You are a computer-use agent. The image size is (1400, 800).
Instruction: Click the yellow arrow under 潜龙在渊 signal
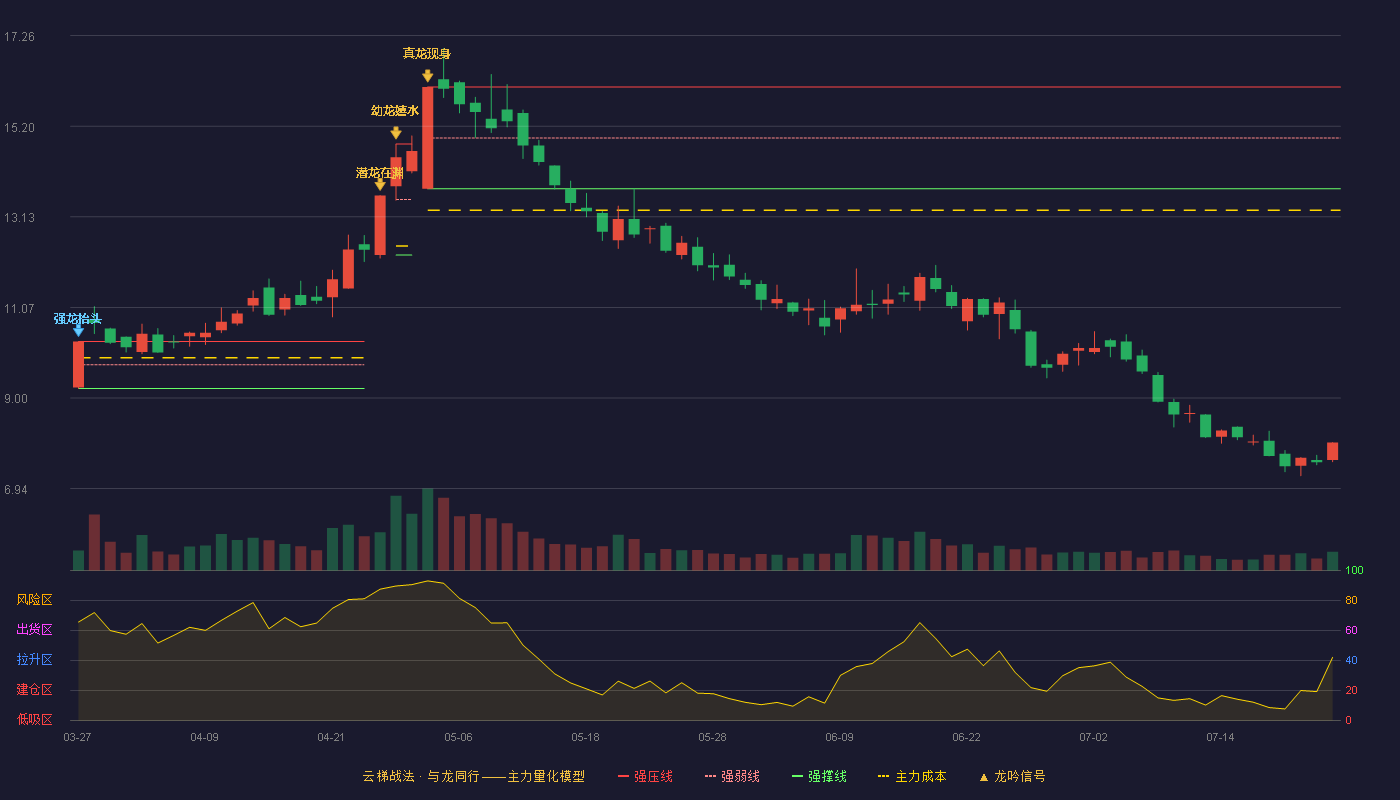380,184
